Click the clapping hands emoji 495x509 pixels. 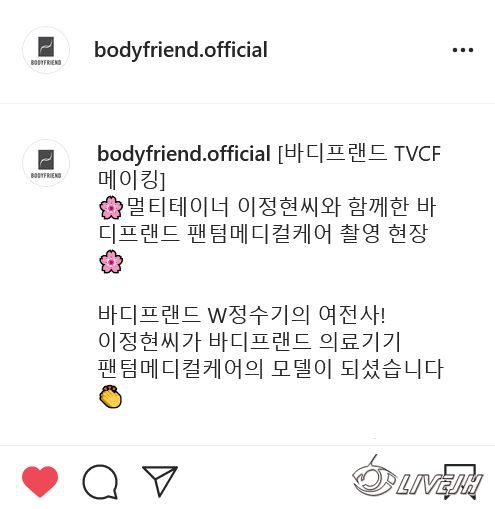pos(111,396)
